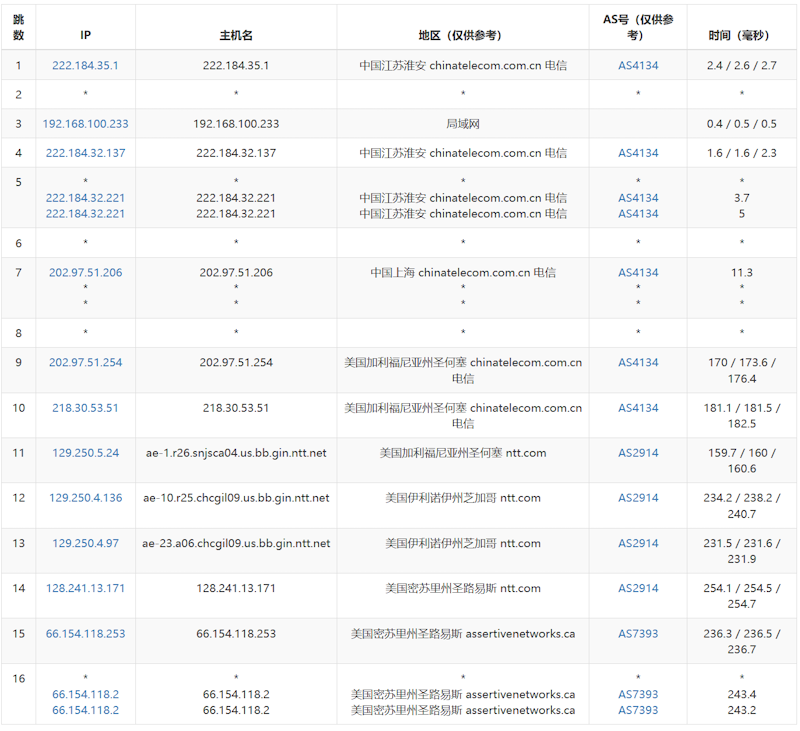800x731 pixels.
Task: Follow the 202.97.51.206 IP link in hop 7
Action: pyautogui.click(x=85, y=272)
